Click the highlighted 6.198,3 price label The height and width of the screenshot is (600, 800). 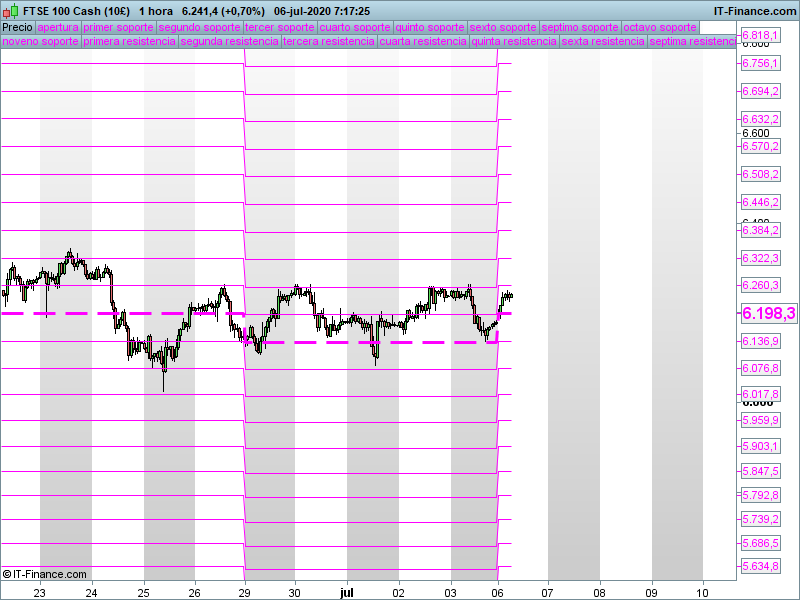tap(768, 314)
